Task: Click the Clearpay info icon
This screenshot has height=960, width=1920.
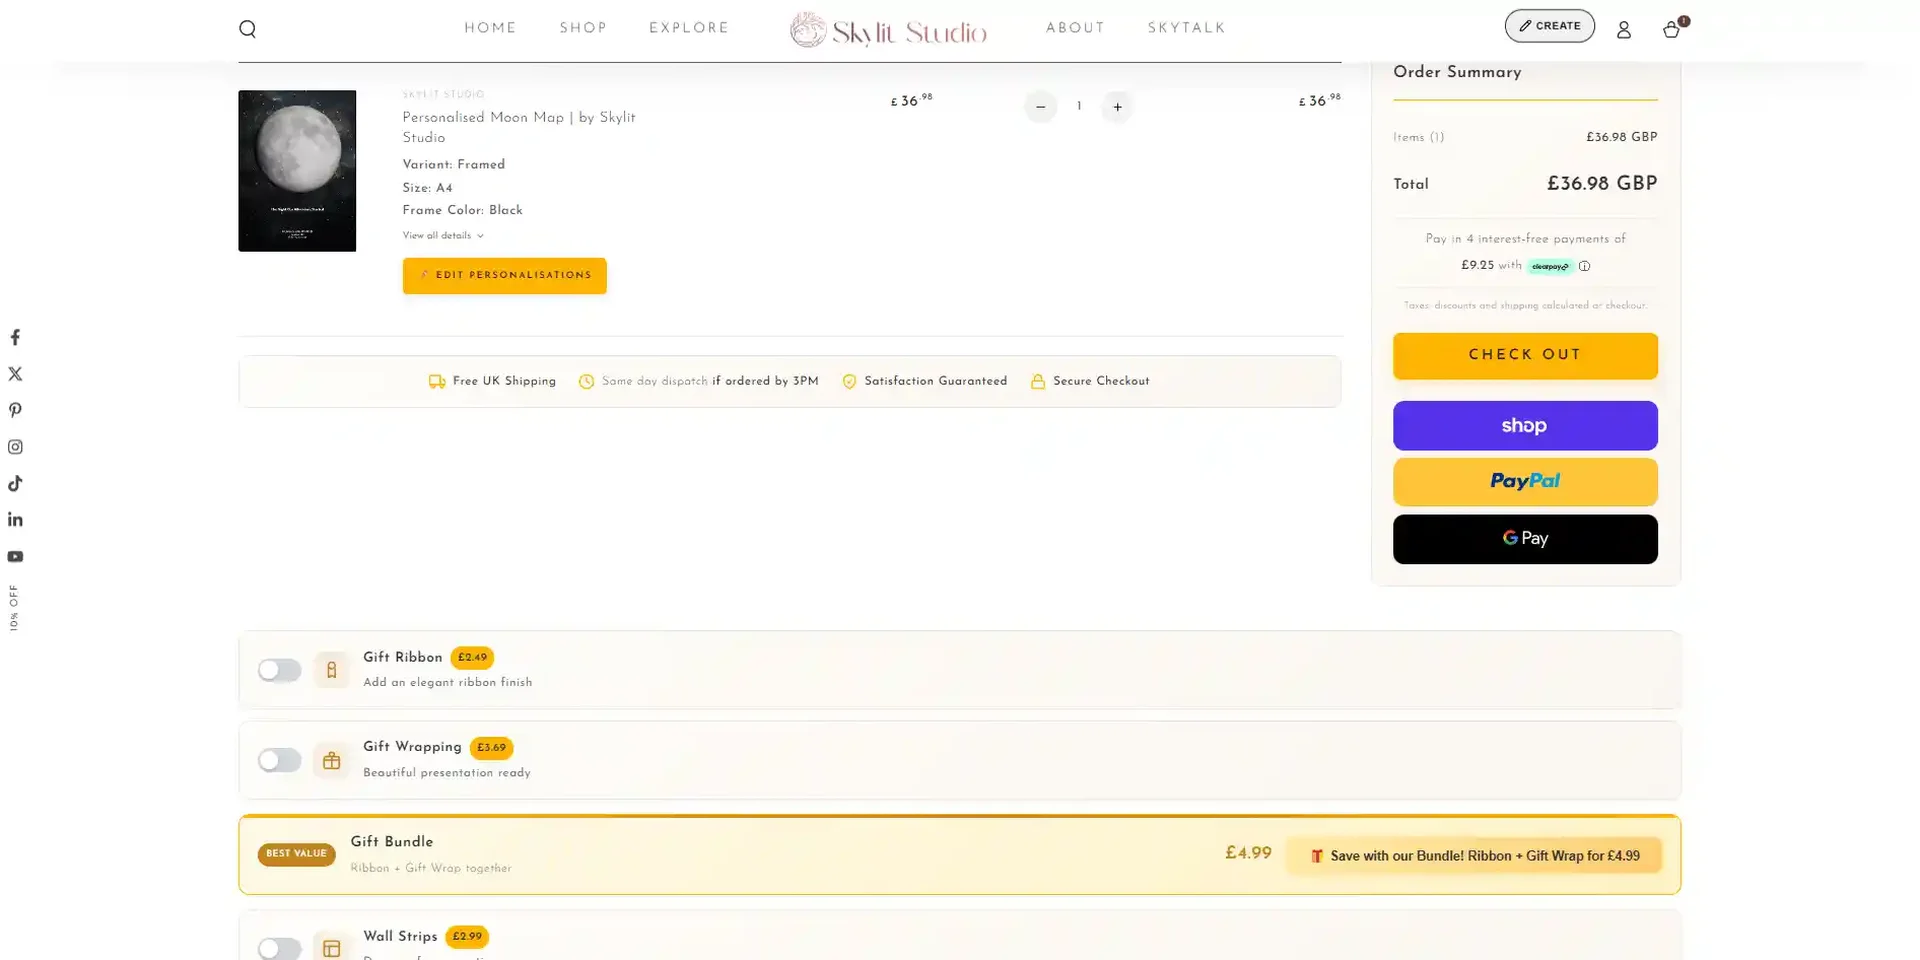Action: click(1585, 266)
